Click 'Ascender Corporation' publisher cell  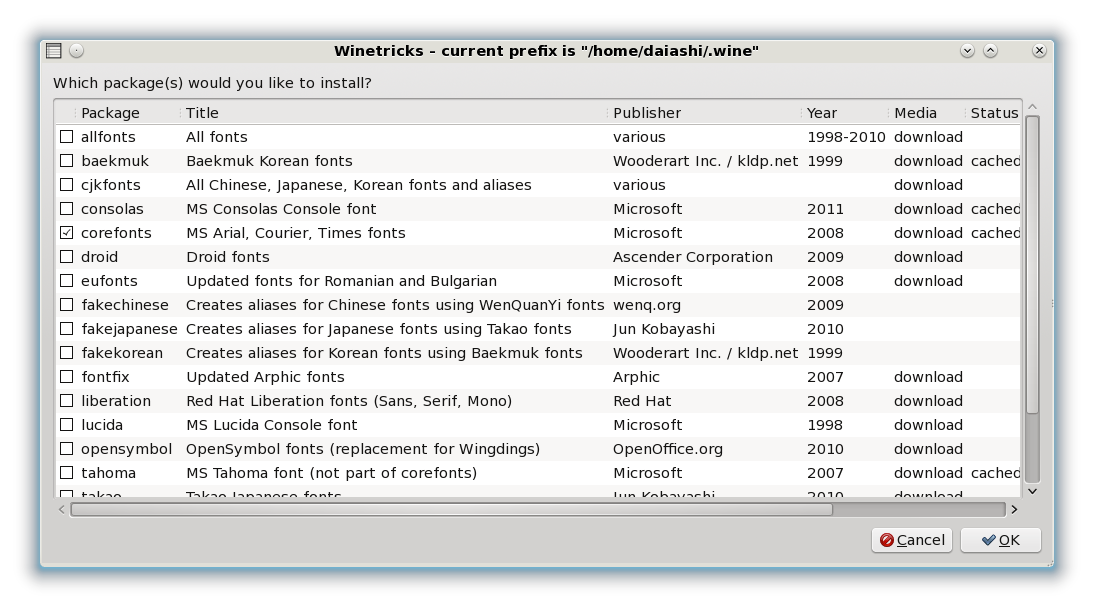coord(693,257)
